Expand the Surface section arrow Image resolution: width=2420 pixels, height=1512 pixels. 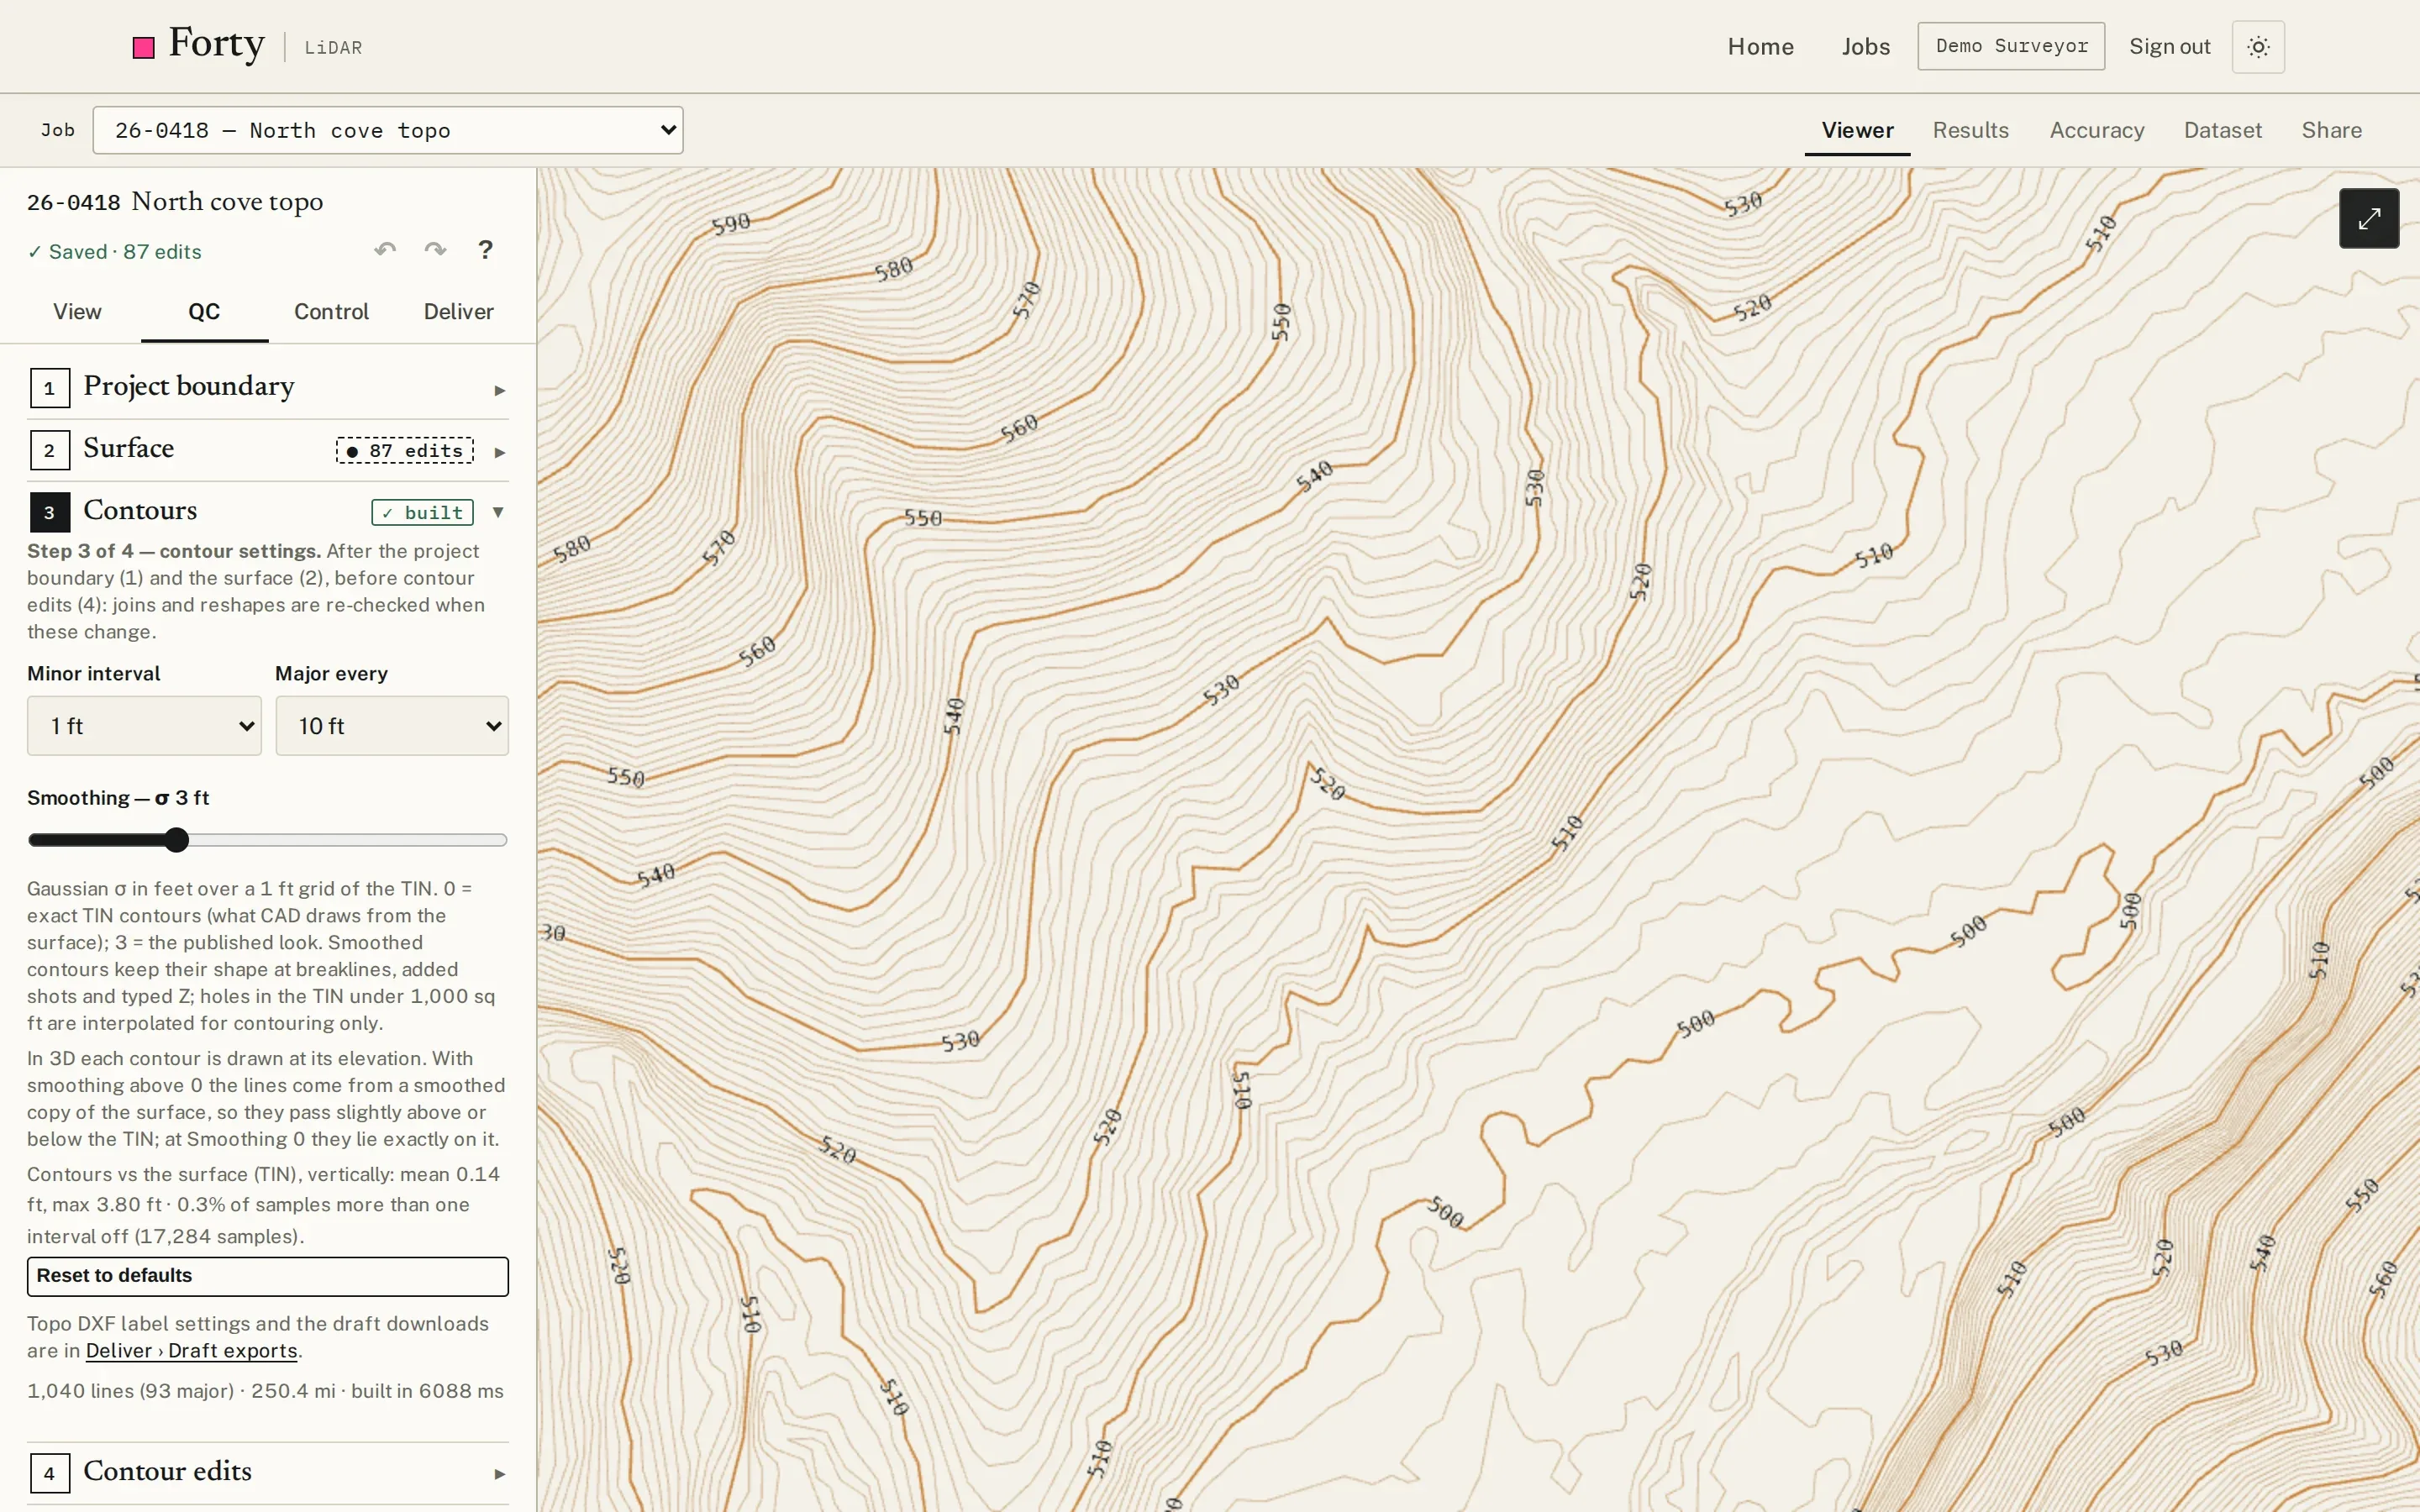(499, 452)
